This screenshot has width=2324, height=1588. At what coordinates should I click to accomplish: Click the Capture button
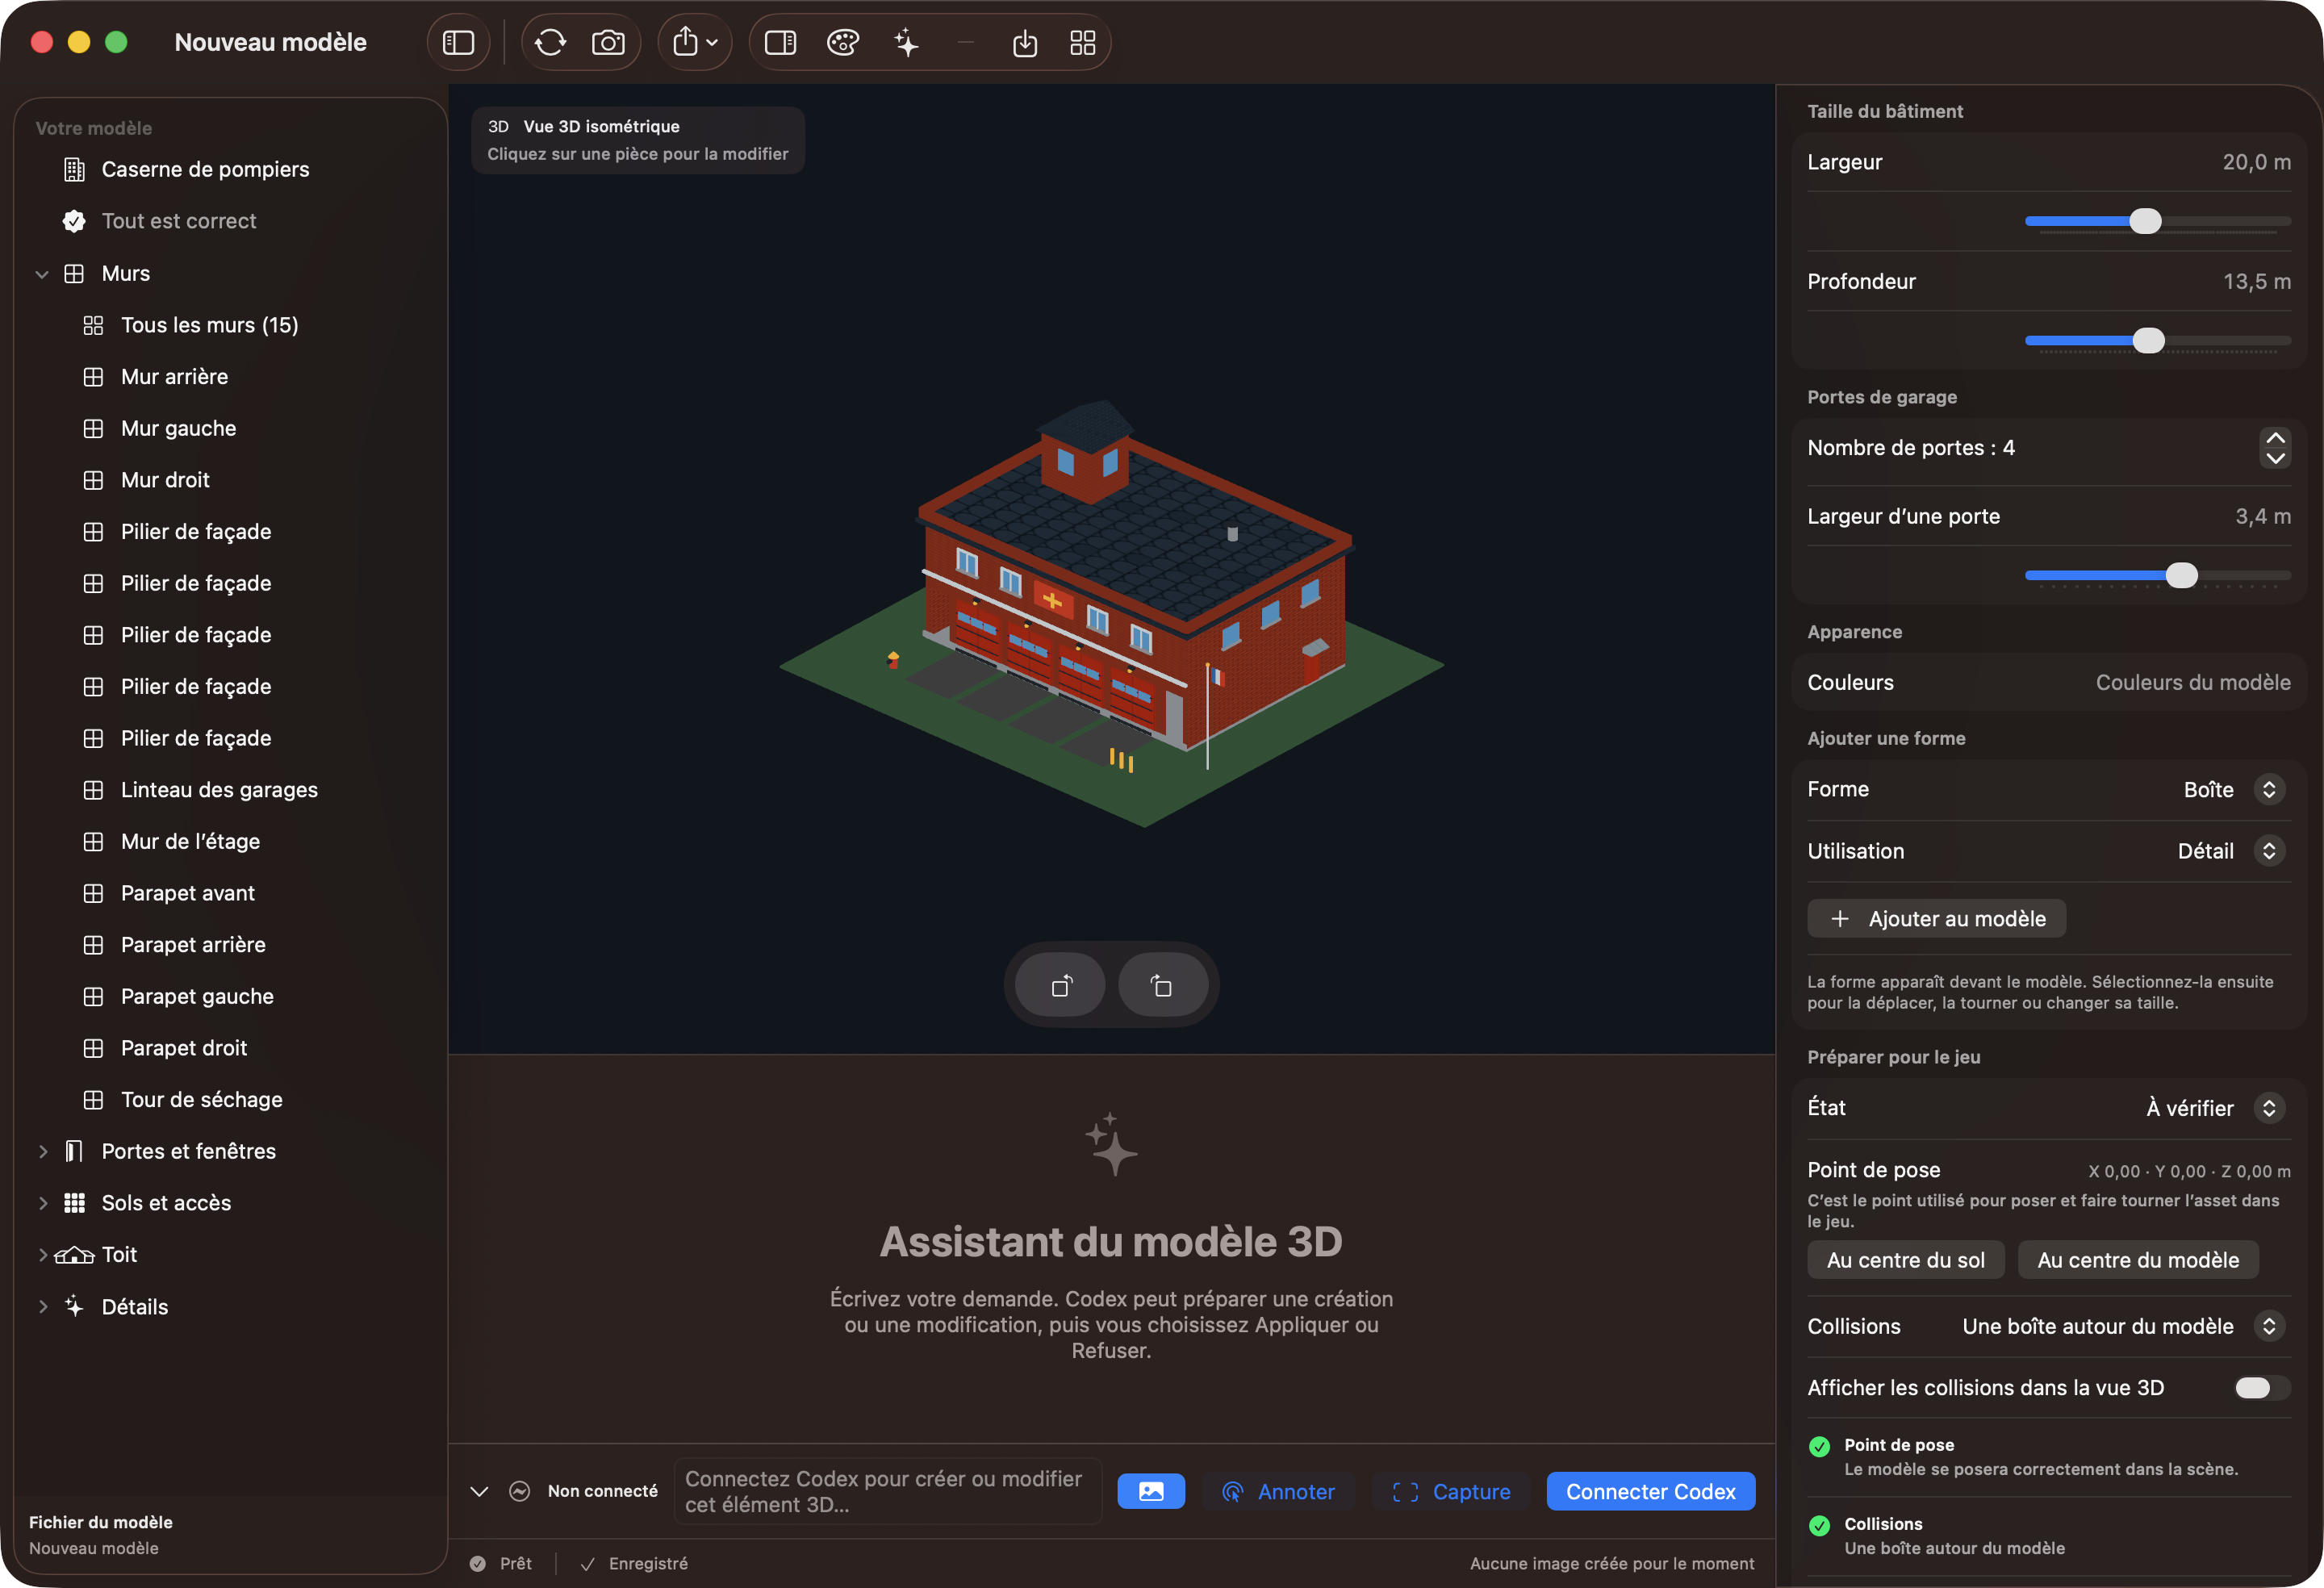pos(1452,1491)
